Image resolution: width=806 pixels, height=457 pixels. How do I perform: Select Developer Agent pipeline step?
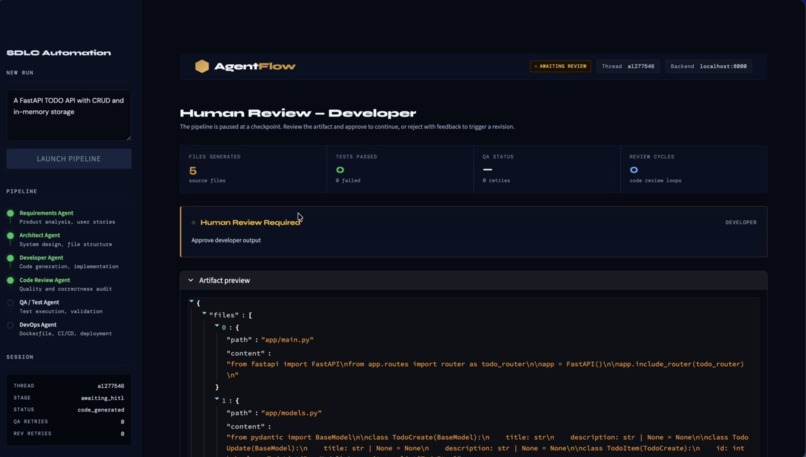pos(69,262)
